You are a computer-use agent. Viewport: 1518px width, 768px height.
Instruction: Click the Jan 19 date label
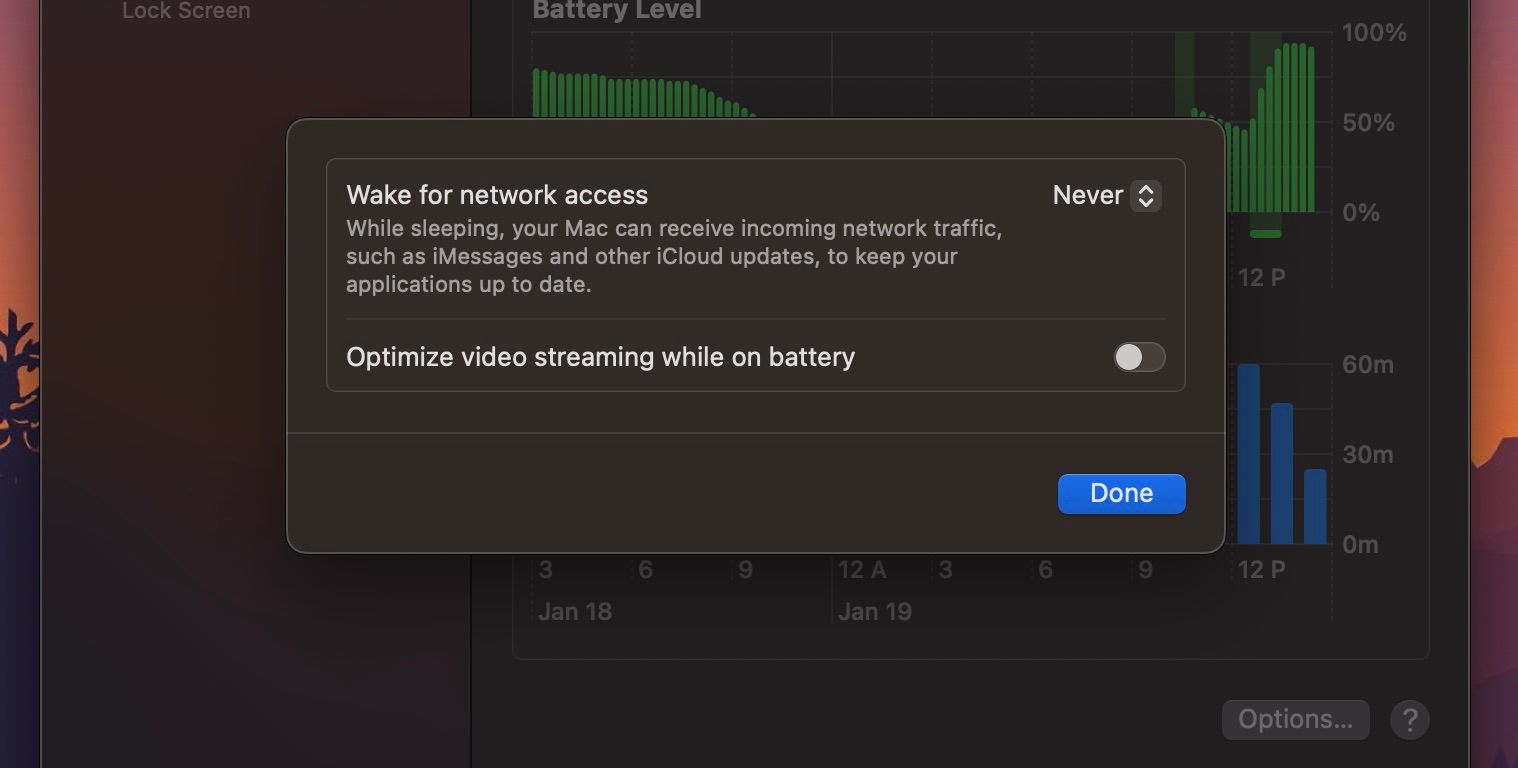pos(875,611)
